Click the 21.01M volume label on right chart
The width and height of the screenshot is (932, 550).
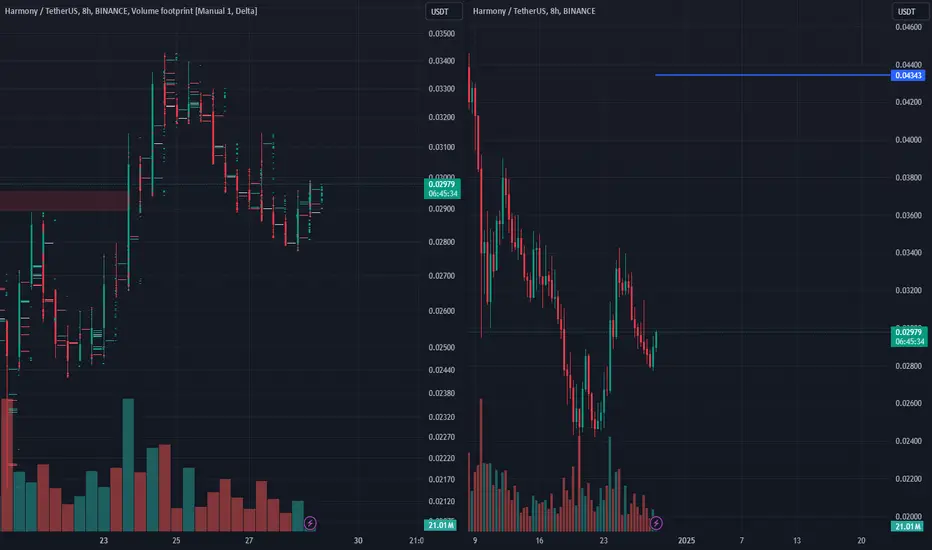pyautogui.click(x=908, y=526)
